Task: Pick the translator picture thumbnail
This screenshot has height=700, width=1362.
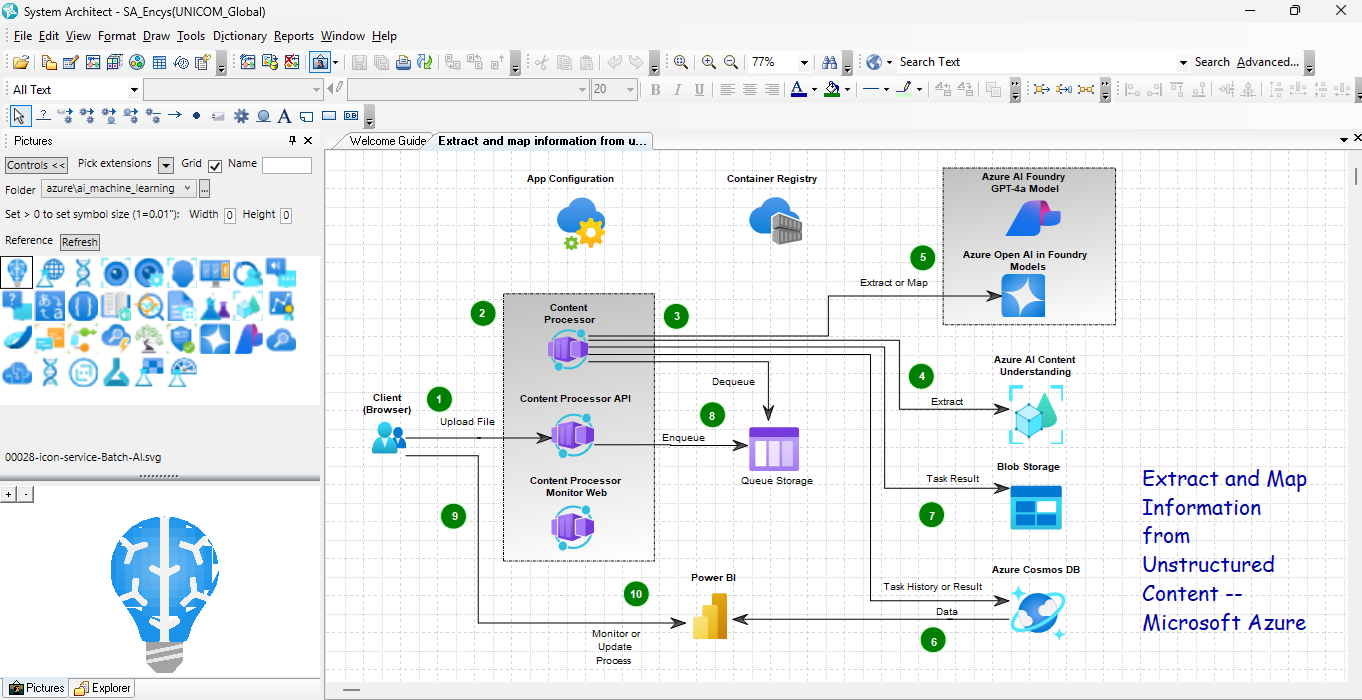Action: pyautogui.click(x=50, y=306)
